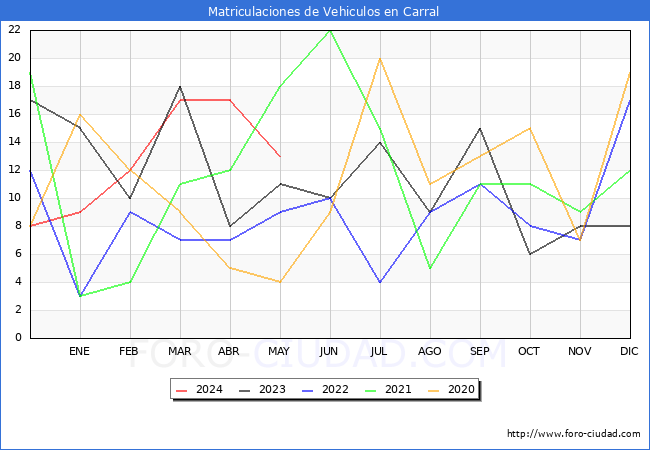Click the ENE month axis label
The width and height of the screenshot is (650, 450).
coord(79,351)
